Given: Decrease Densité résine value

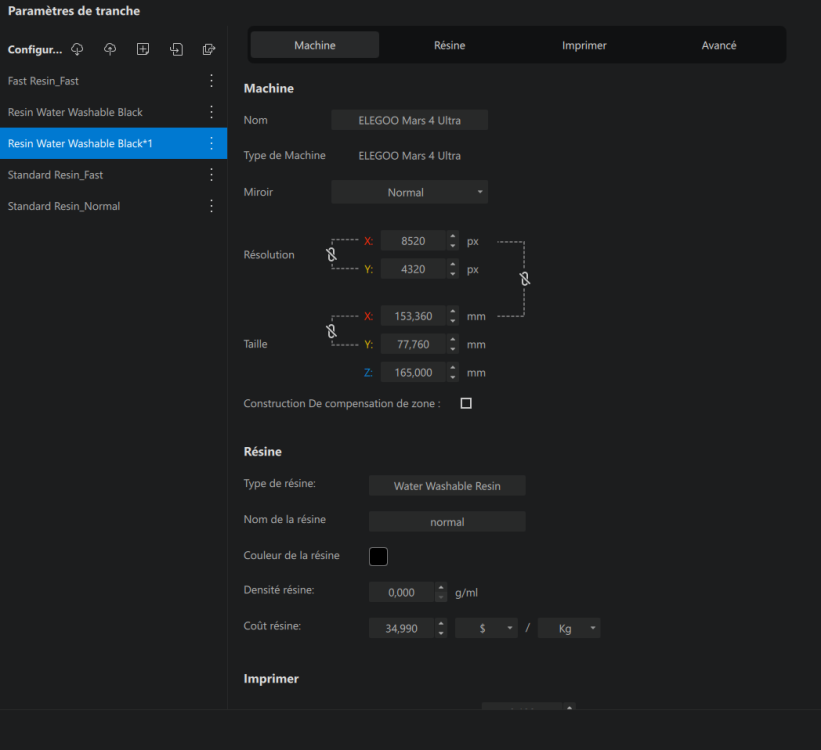Looking at the screenshot, I should pyautogui.click(x=441, y=598).
